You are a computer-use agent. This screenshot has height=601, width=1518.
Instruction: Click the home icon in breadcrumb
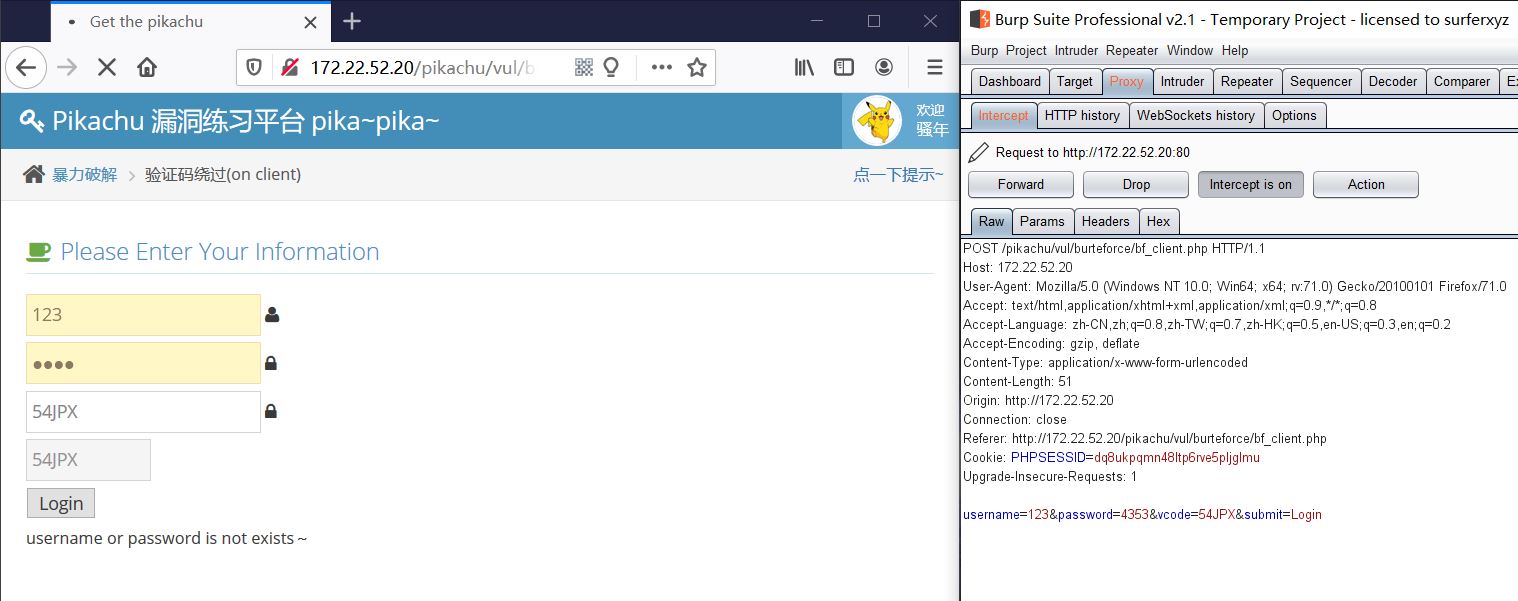[x=34, y=174]
